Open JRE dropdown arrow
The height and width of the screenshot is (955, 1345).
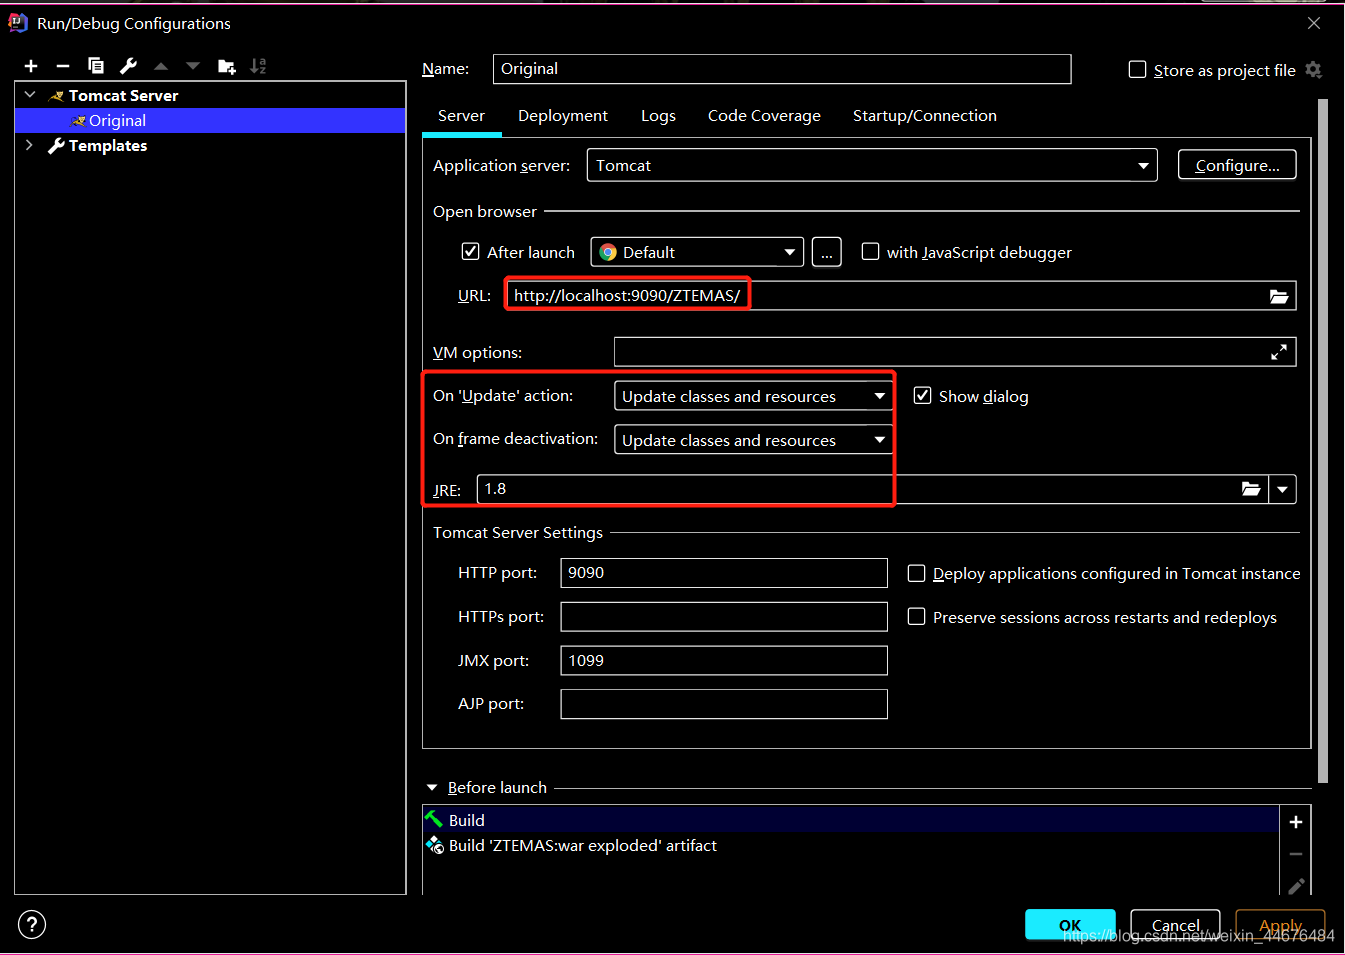pos(1283,489)
